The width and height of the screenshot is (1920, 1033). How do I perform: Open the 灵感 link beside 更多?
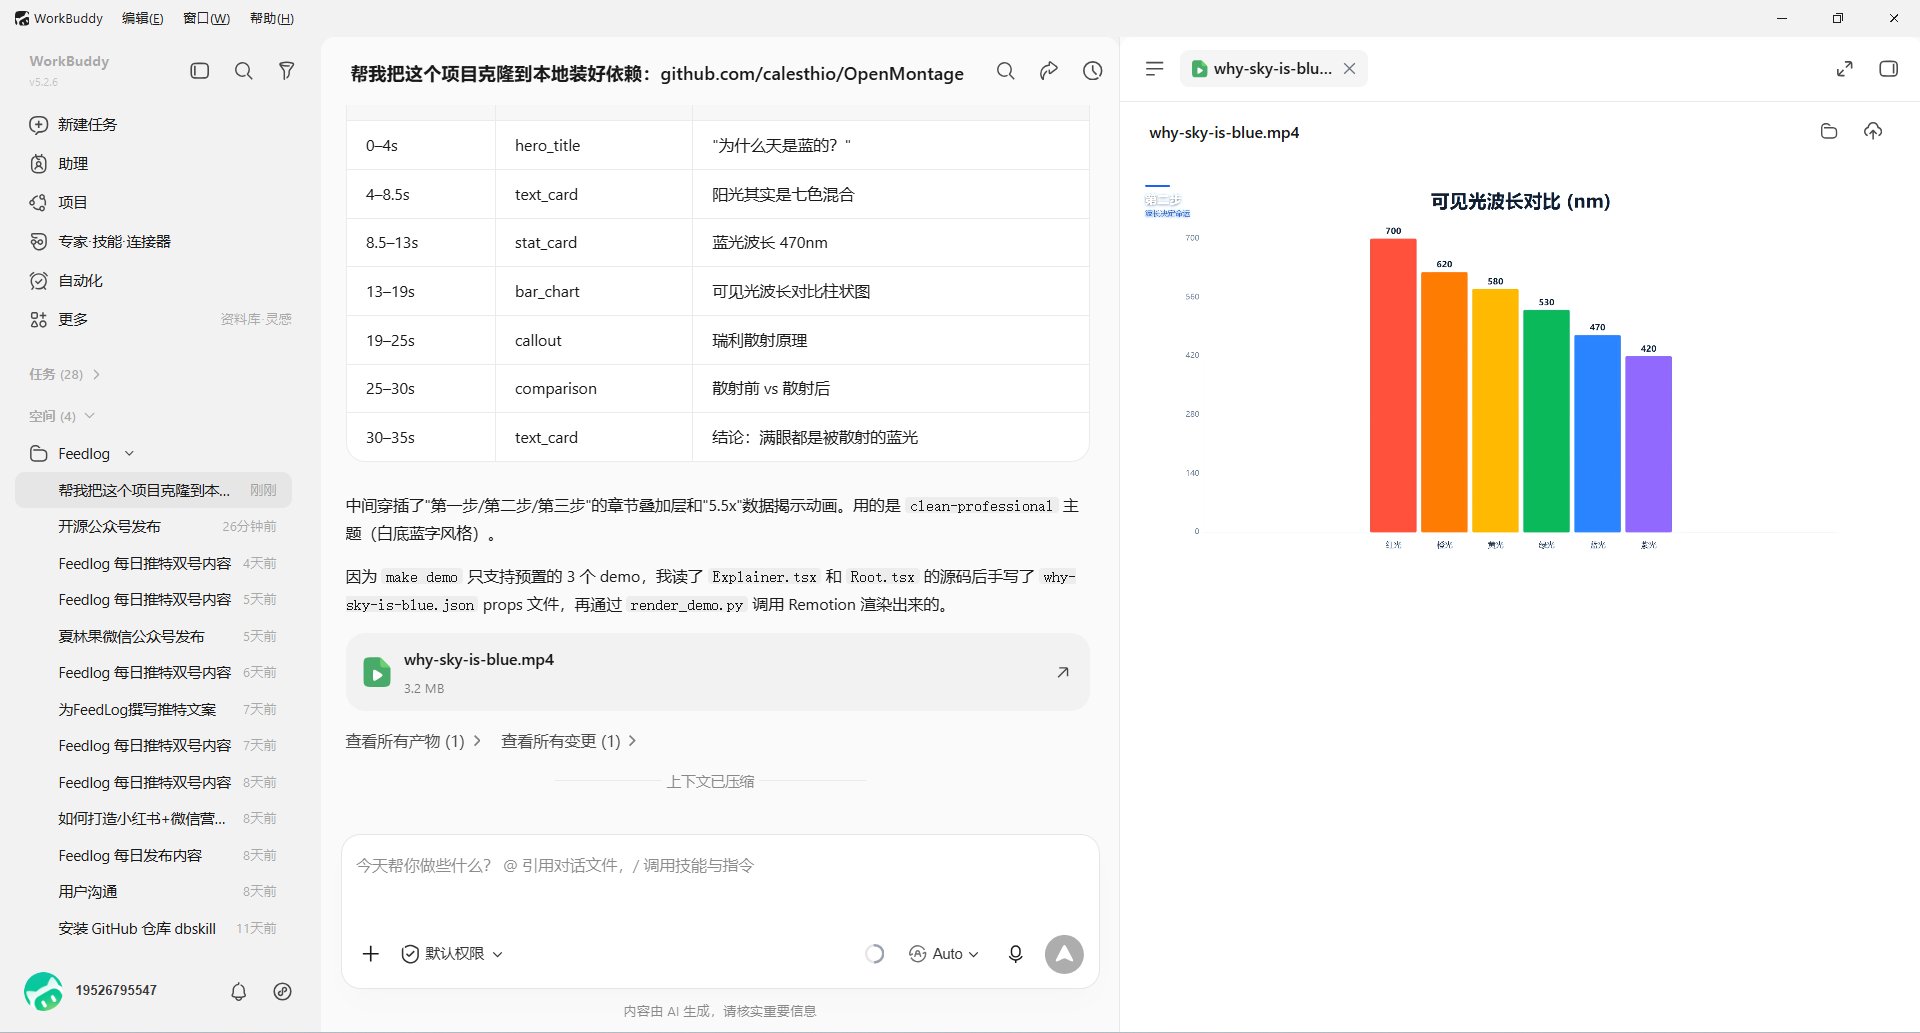pos(279,320)
